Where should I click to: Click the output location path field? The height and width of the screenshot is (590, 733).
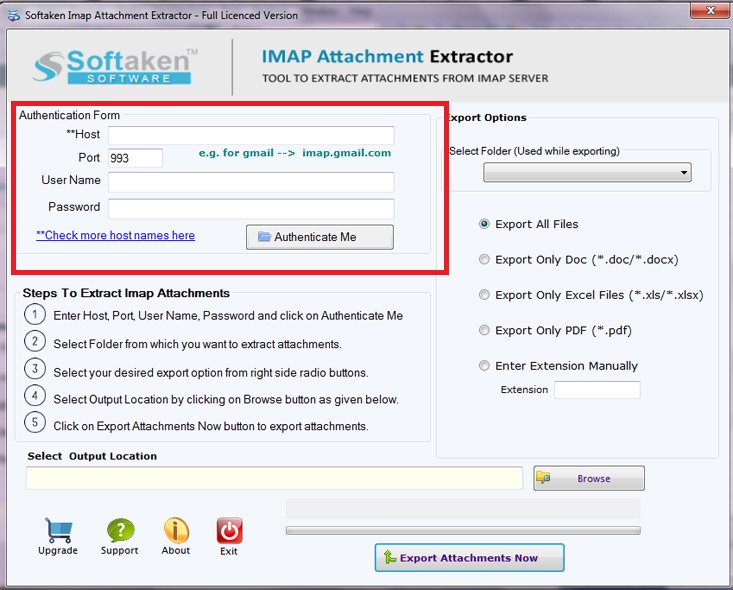click(x=274, y=478)
